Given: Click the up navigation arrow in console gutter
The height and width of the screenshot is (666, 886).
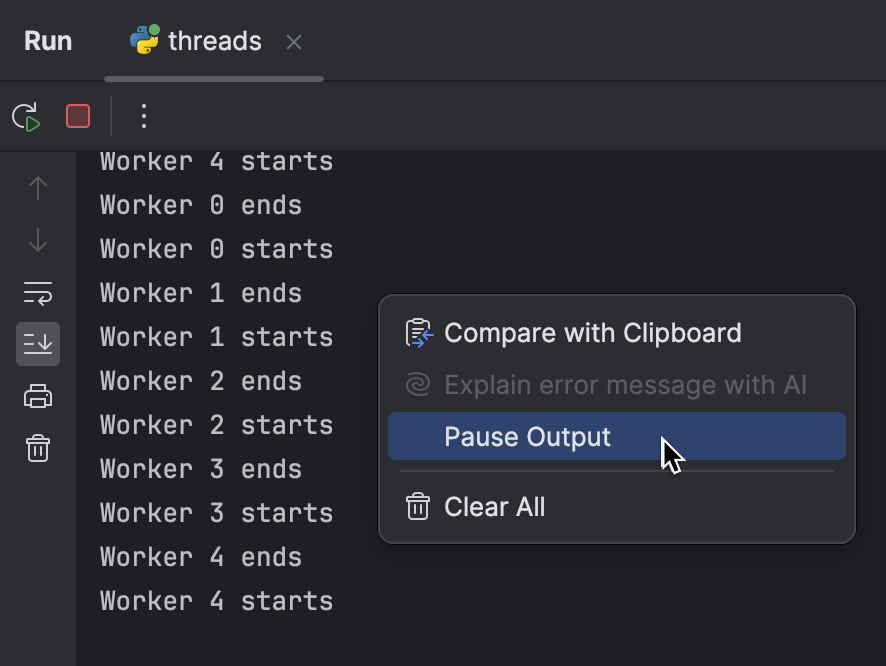Looking at the screenshot, I should click(x=37, y=188).
